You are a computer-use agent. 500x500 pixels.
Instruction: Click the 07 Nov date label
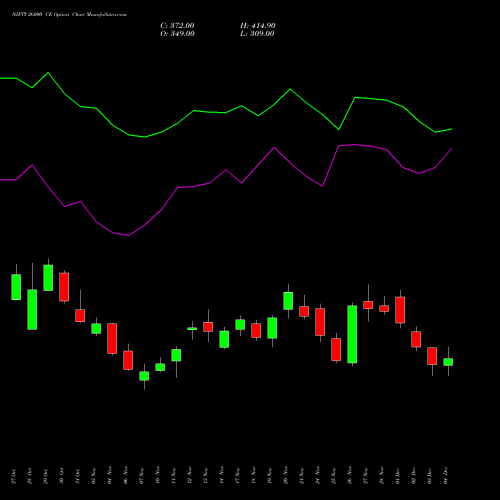[142, 476]
